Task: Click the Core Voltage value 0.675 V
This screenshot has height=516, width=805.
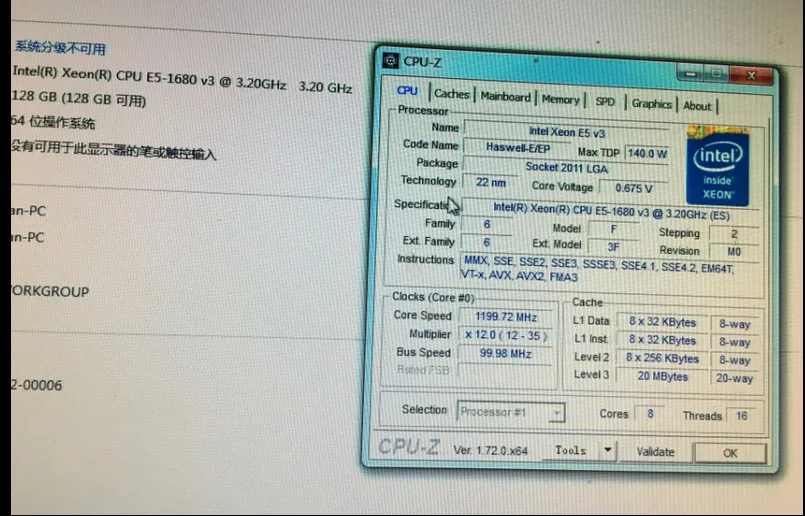Action: click(x=634, y=188)
